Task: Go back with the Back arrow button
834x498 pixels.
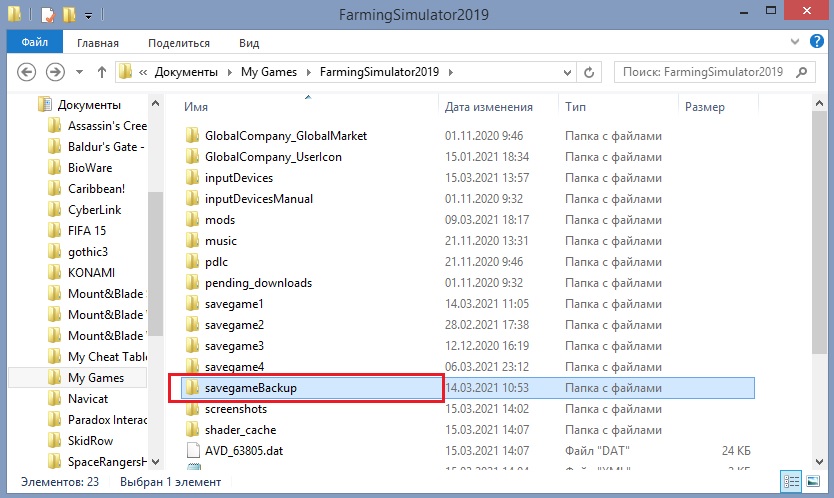Action: click(x=27, y=72)
